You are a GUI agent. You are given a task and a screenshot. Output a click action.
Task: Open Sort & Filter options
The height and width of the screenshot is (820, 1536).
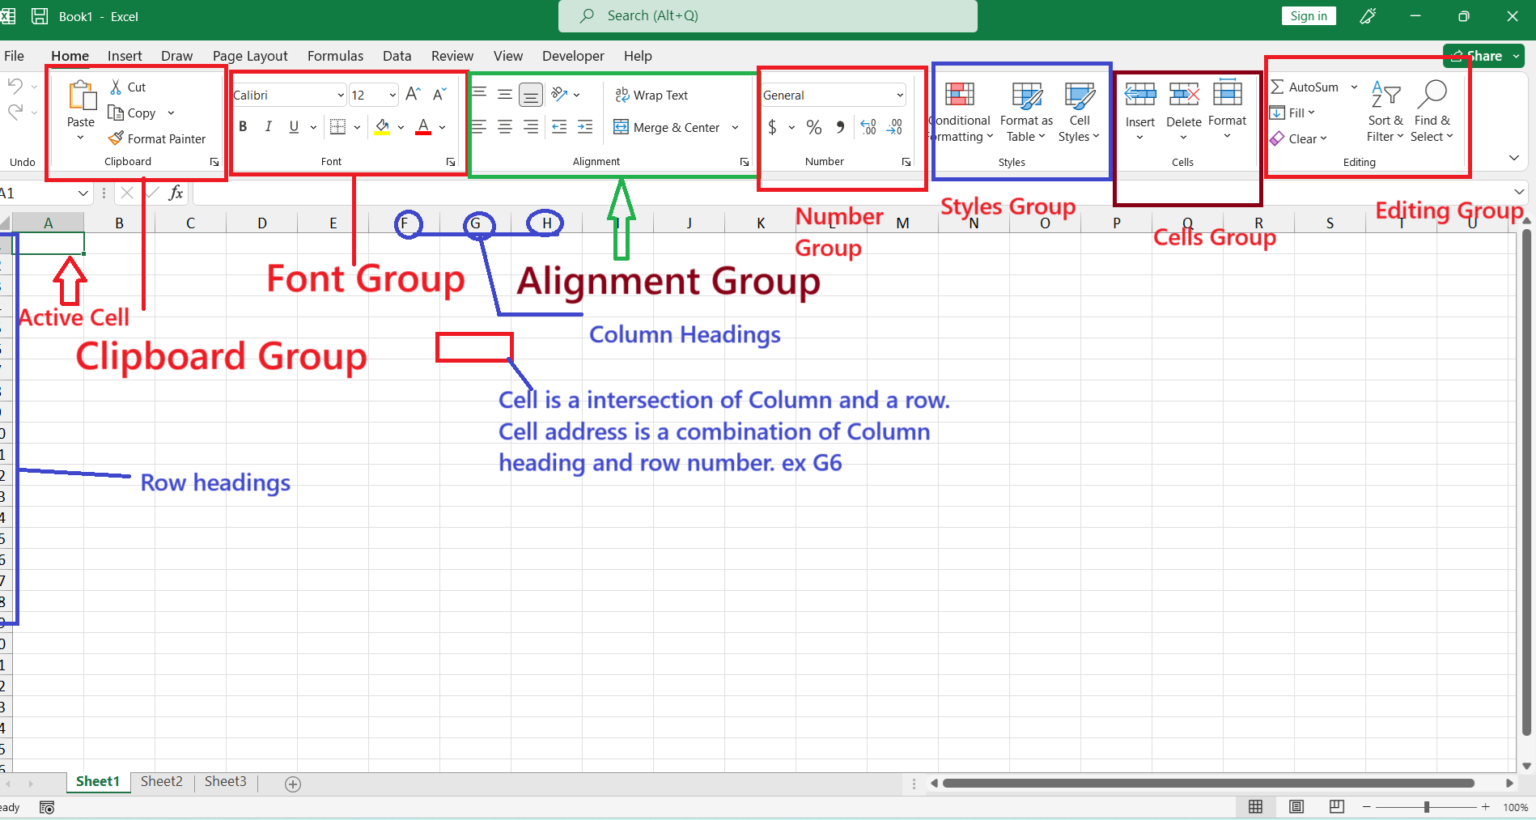1385,111
